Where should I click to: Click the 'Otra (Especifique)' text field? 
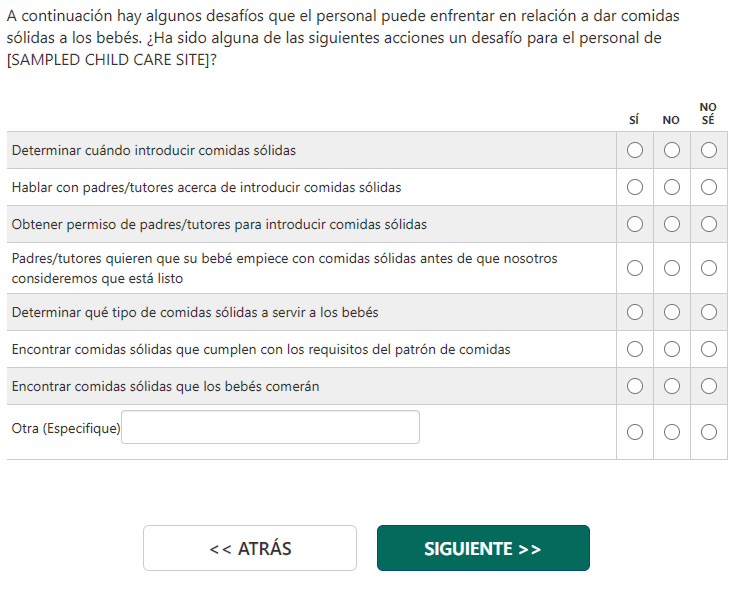click(x=270, y=427)
